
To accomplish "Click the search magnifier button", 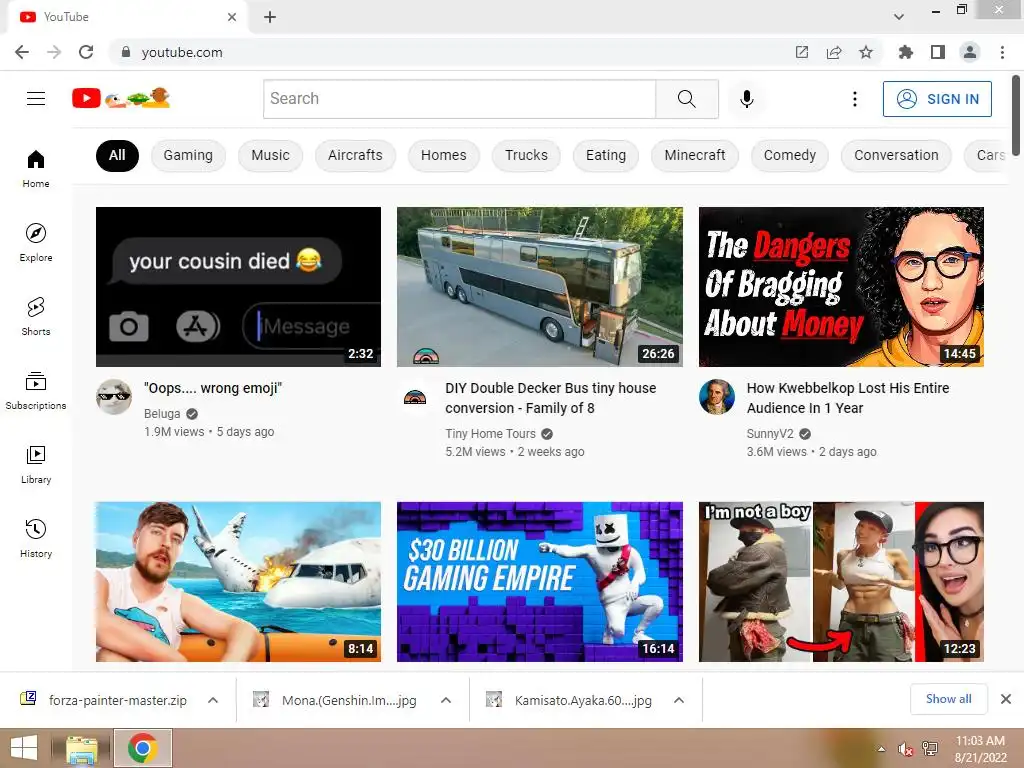I will click(686, 99).
